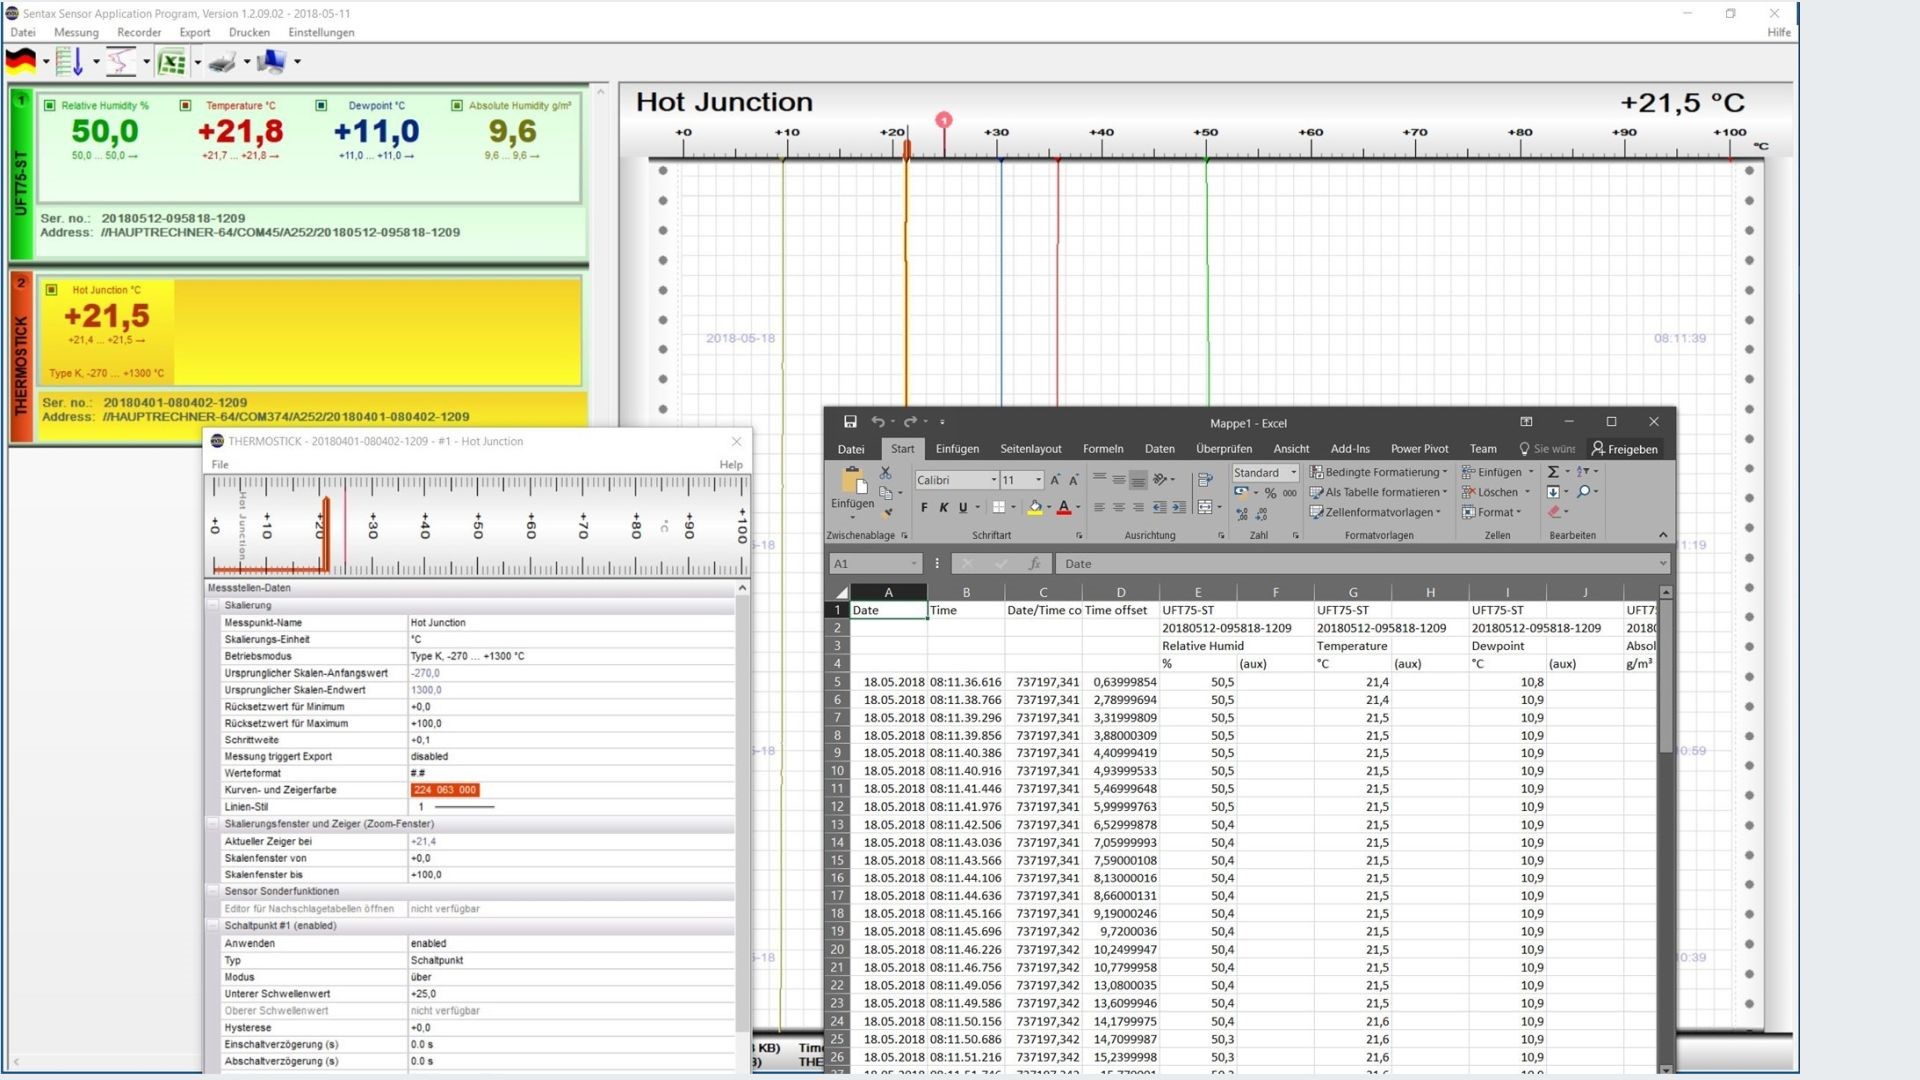The image size is (1920, 1080).
Task: Toggle the Dewpoint °C checkbox
Action: 321,105
